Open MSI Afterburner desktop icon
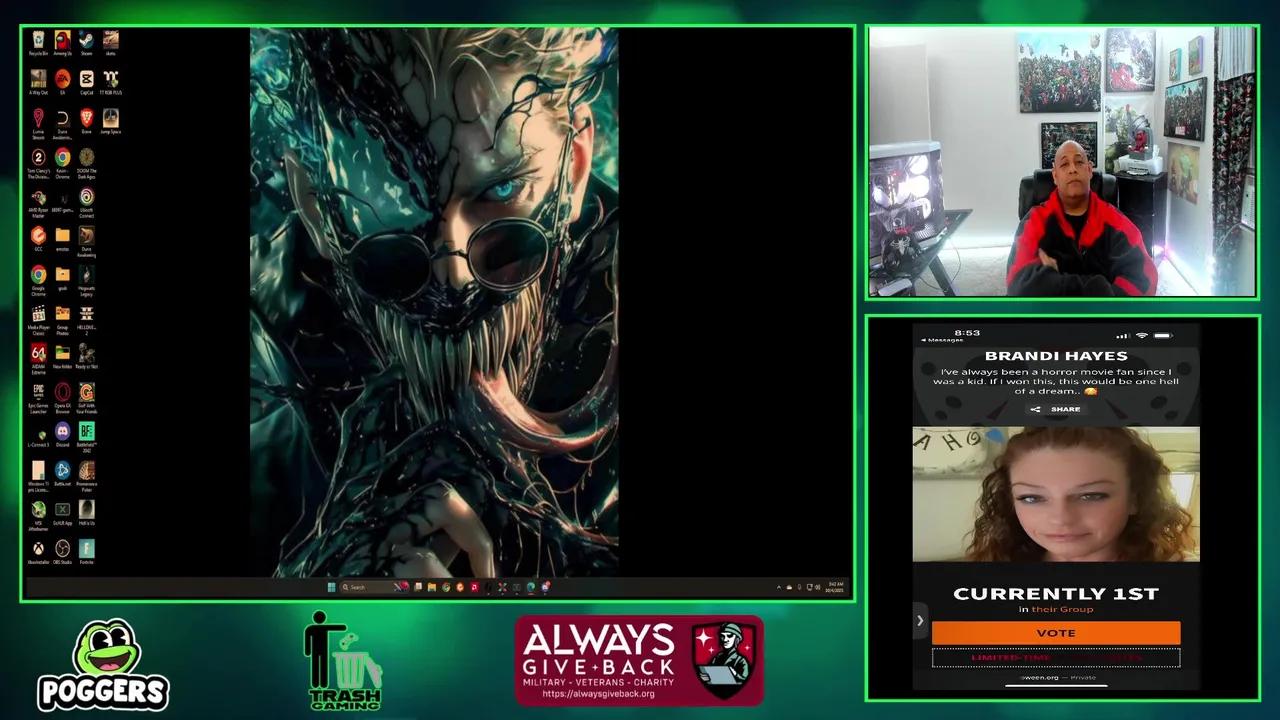The width and height of the screenshot is (1280, 720). pos(38,513)
